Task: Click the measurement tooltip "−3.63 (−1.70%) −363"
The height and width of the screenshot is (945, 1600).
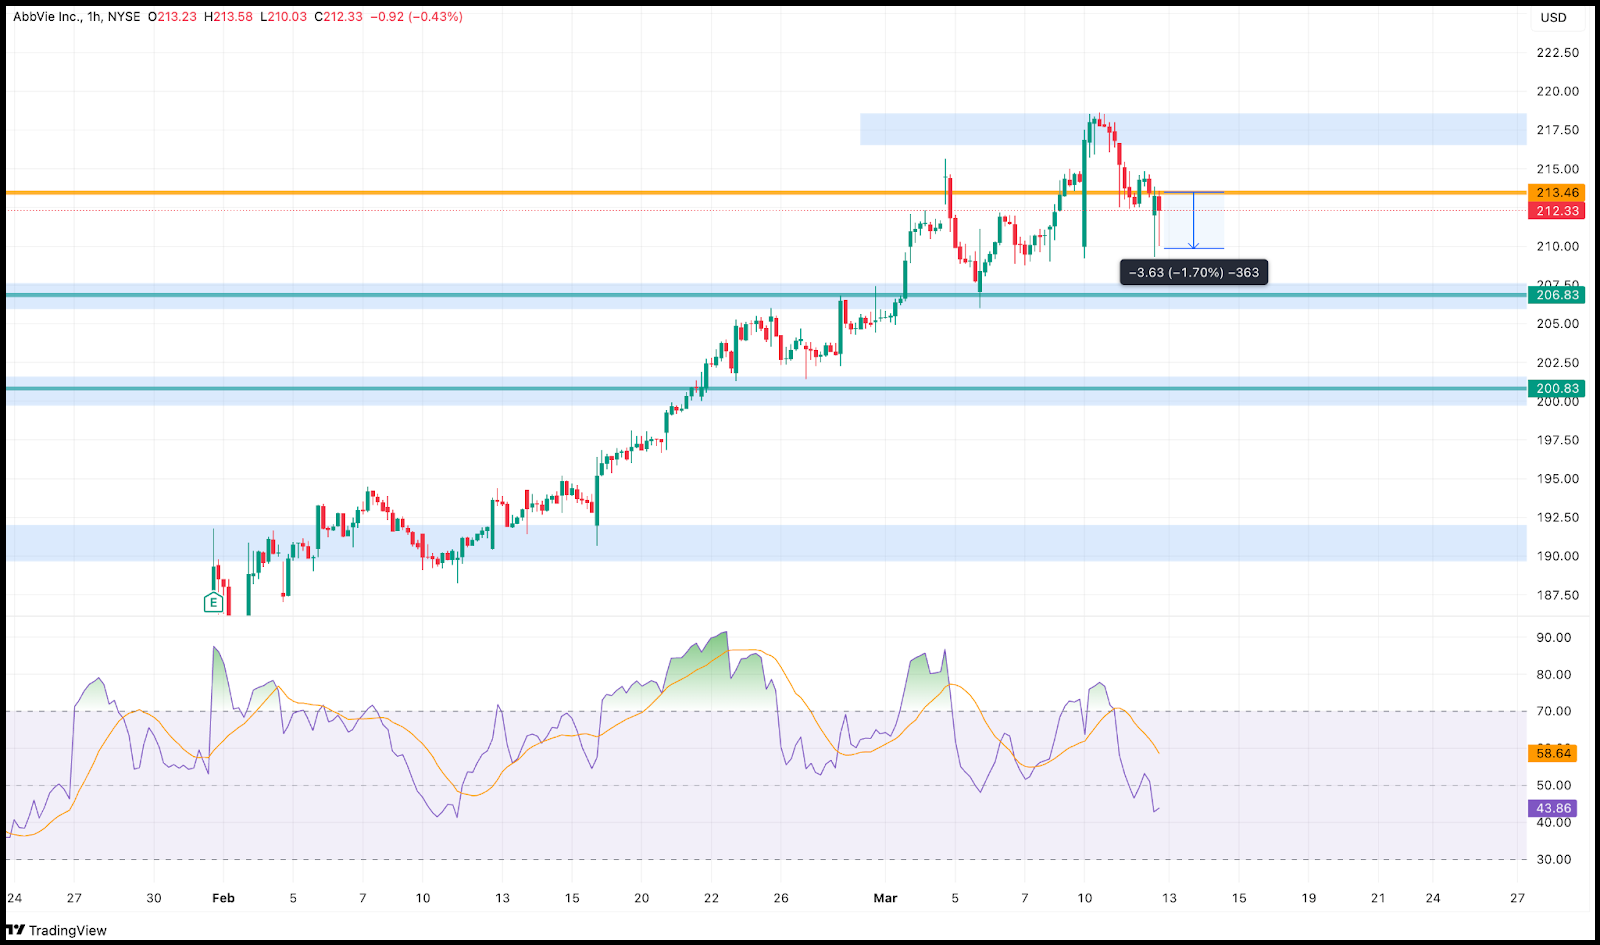Action: (1194, 272)
